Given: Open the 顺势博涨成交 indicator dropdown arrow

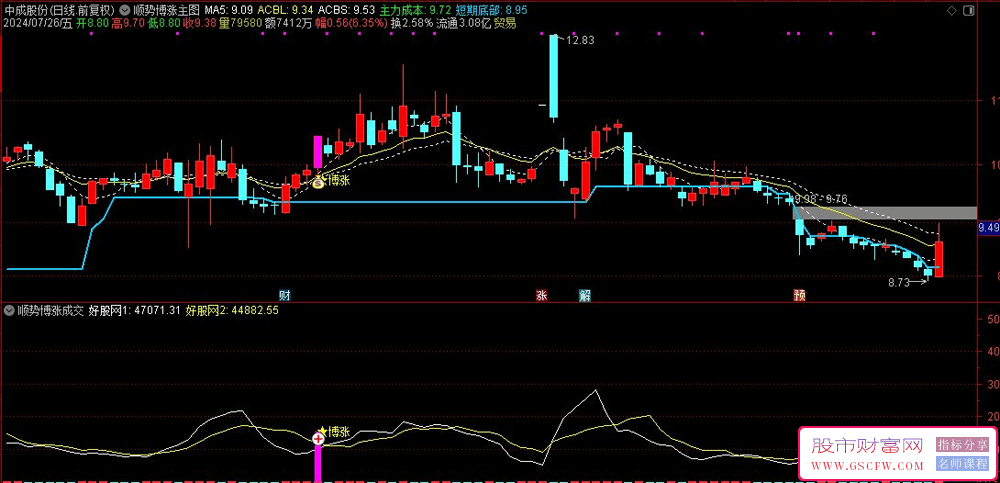Looking at the screenshot, I should tap(9, 311).
